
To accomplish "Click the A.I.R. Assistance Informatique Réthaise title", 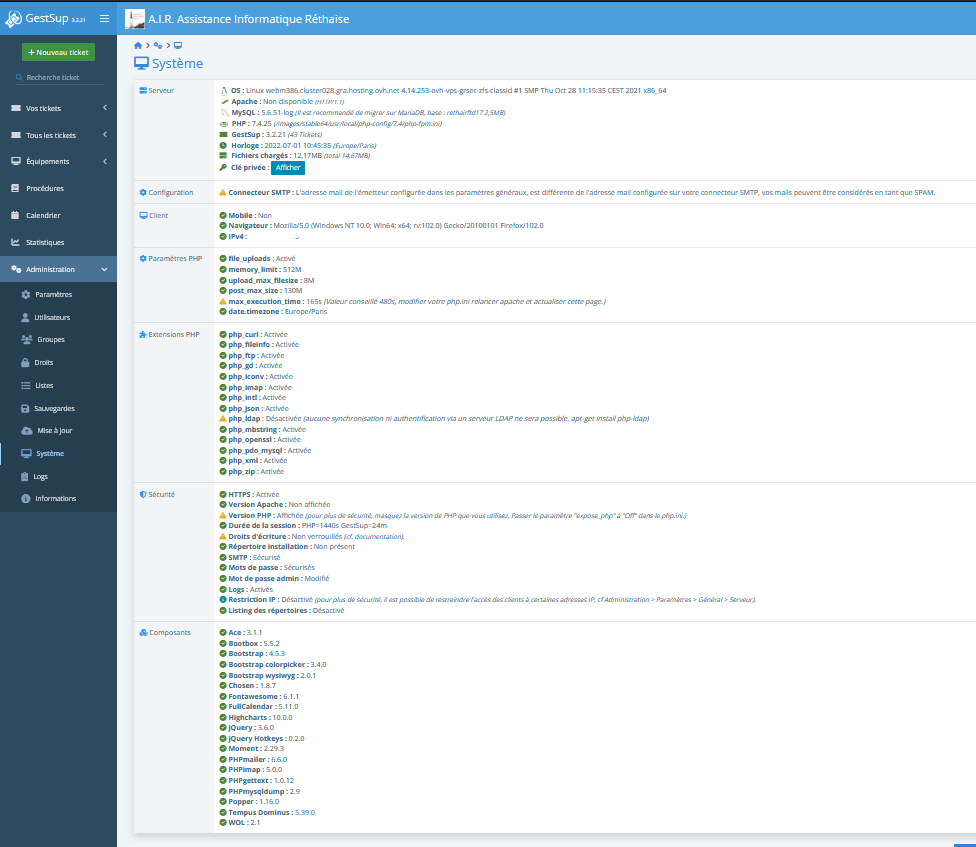I will (x=248, y=19).
